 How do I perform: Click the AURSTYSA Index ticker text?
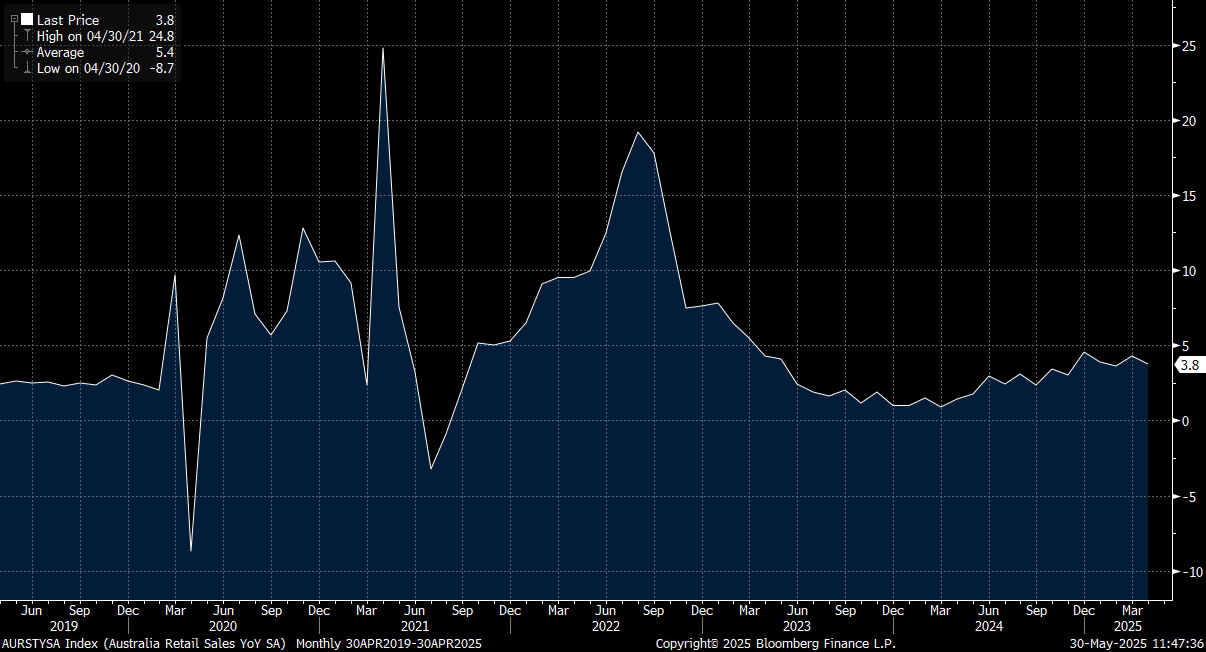(52, 643)
